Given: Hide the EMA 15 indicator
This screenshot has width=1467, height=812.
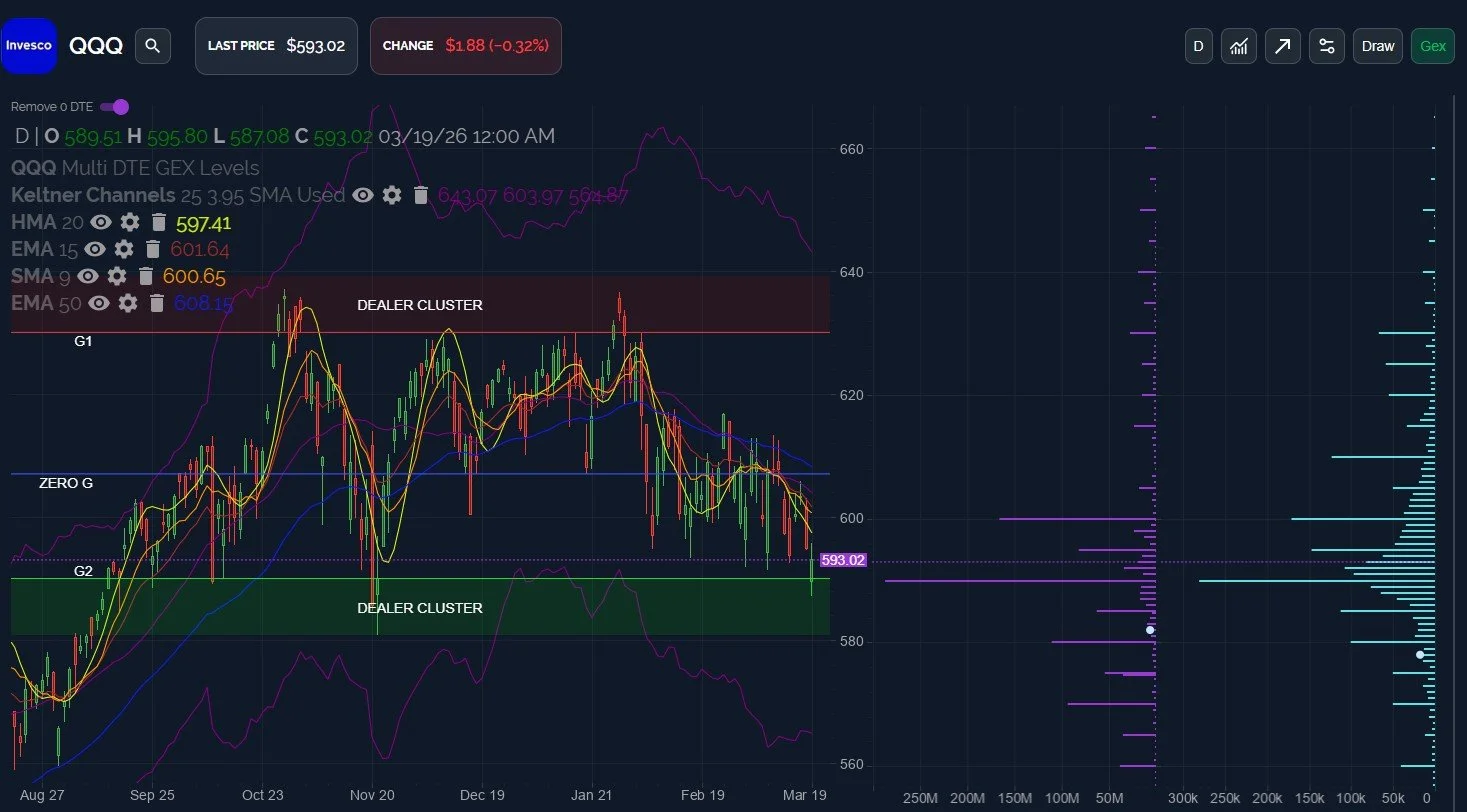Looking at the screenshot, I should (x=95, y=249).
